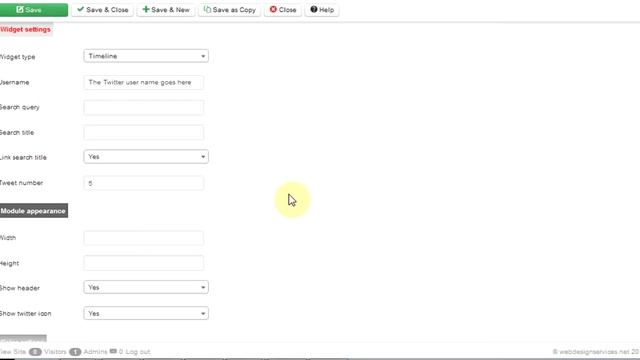Click the green Save button

click(x=33, y=10)
